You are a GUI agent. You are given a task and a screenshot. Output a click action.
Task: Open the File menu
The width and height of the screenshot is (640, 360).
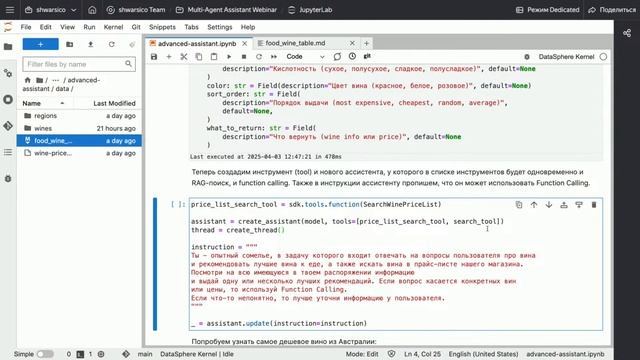26,27
